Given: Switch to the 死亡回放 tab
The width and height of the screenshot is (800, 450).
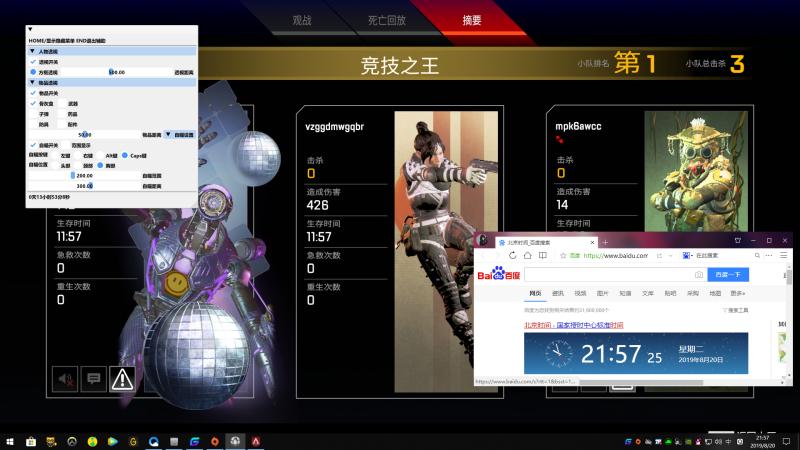Looking at the screenshot, I should pos(387,20).
